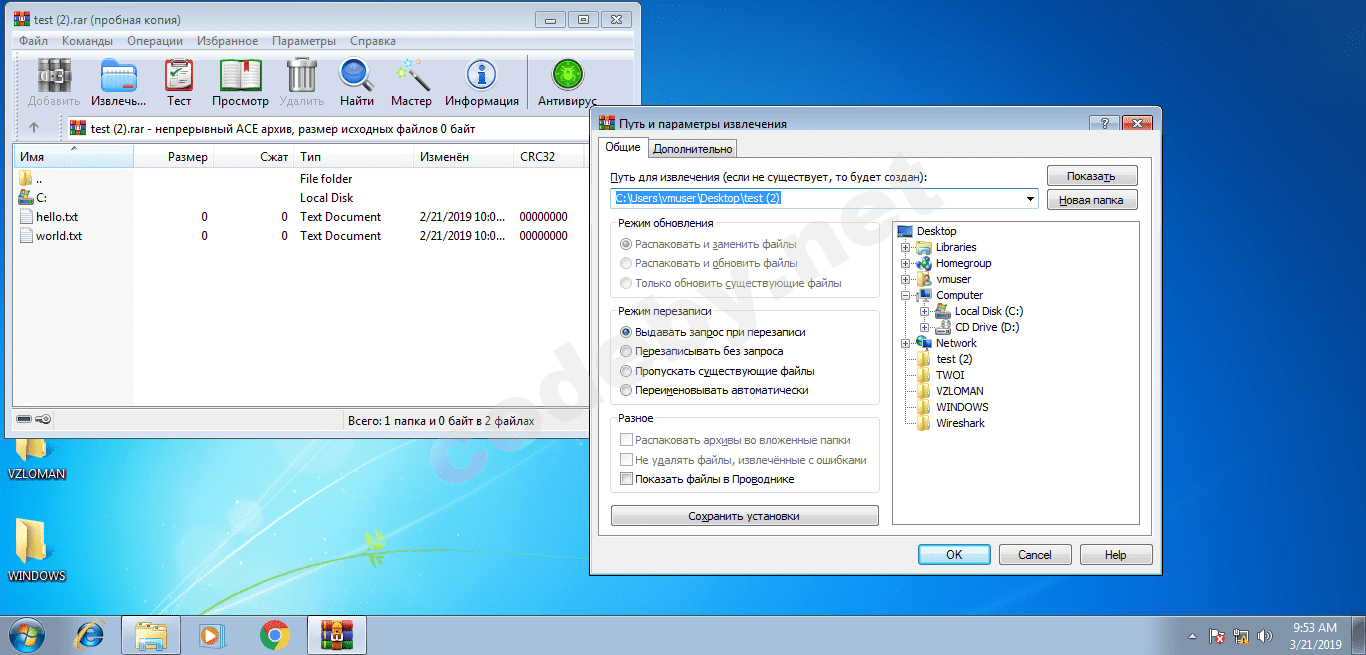The width and height of the screenshot is (1366, 655).
Task: Open the extraction path dropdown arrow
Action: (x=1030, y=199)
